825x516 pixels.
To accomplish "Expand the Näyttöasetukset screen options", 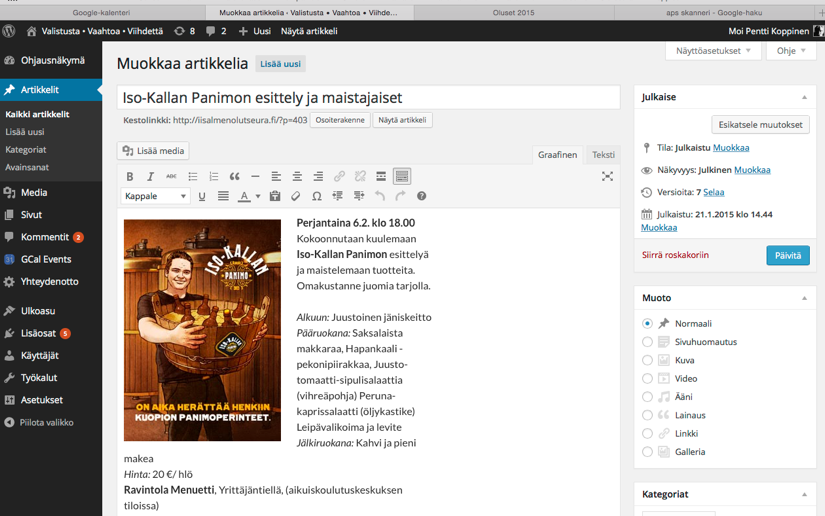I will (x=713, y=51).
